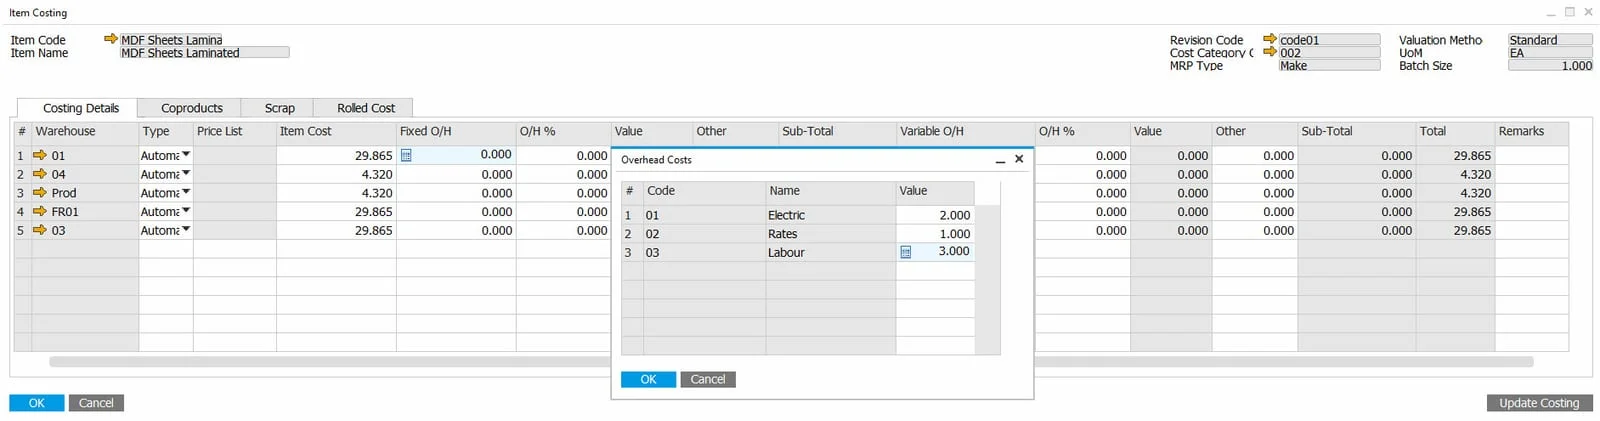Open calculator icon beside Labour value
This screenshot has width=1600, height=421.
click(x=906, y=252)
